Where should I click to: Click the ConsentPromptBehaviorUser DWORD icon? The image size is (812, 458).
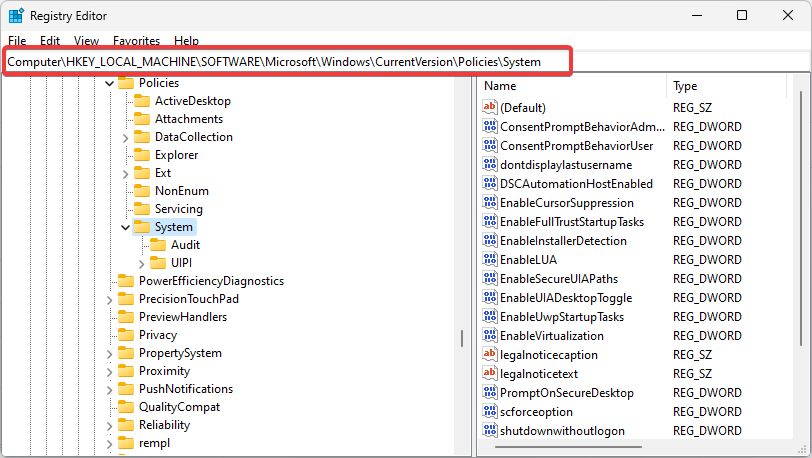tap(489, 146)
